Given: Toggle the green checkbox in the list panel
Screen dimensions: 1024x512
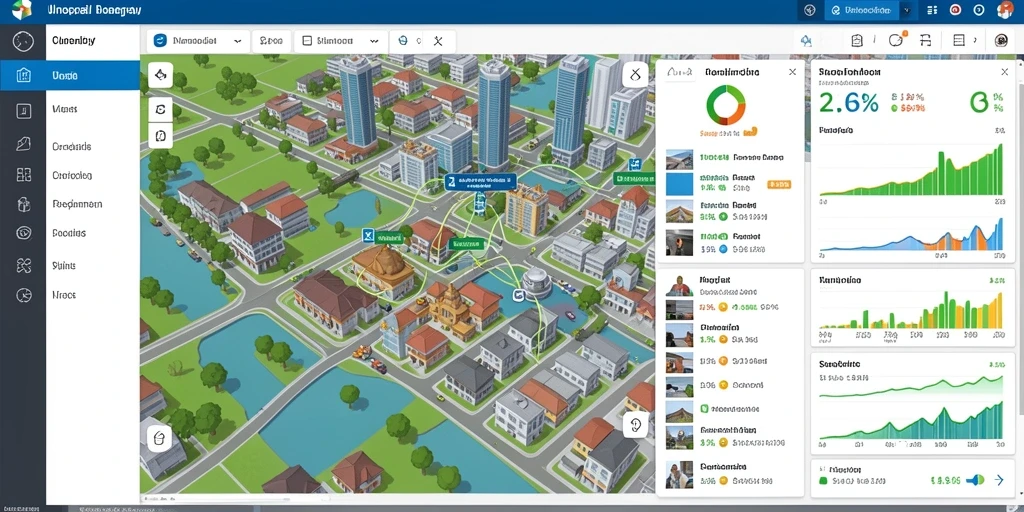Looking at the screenshot, I should click(x=705, y=409).
